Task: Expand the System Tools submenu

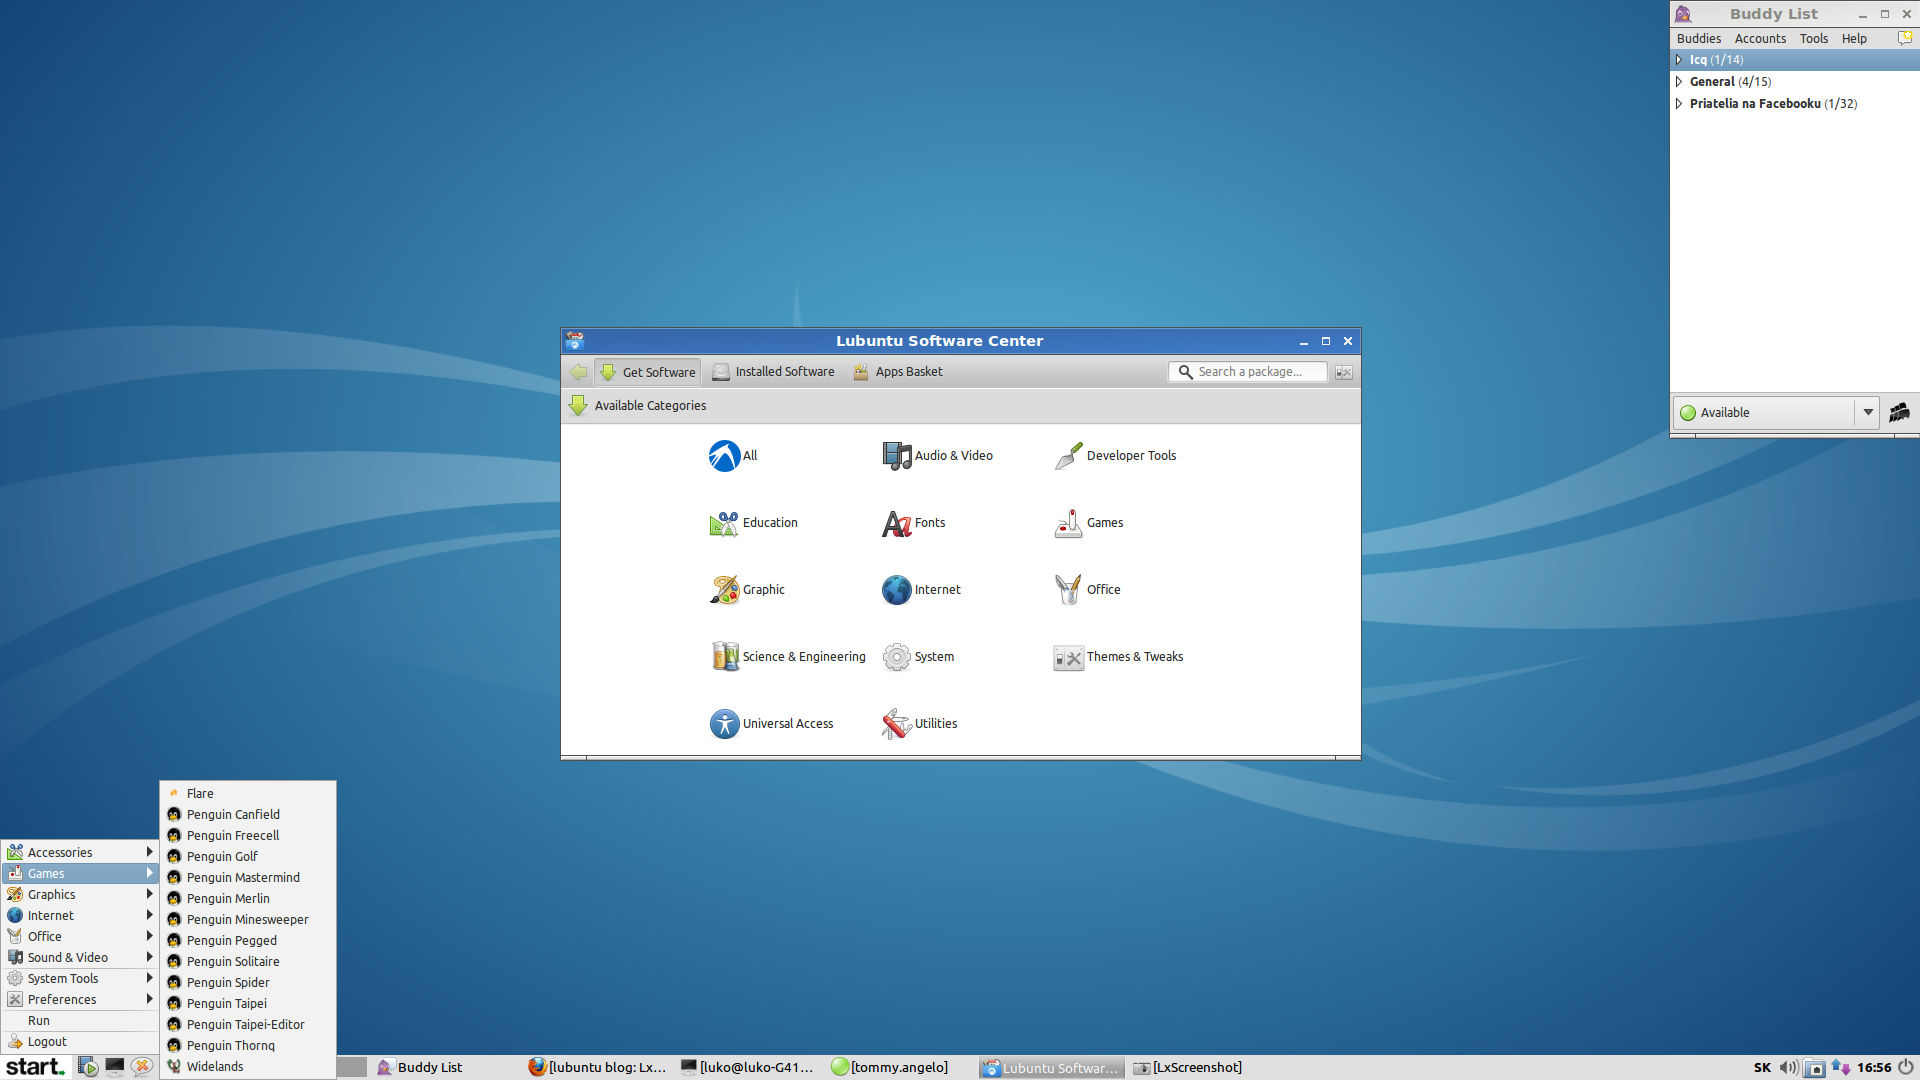Action: click(x=80, y=978)
